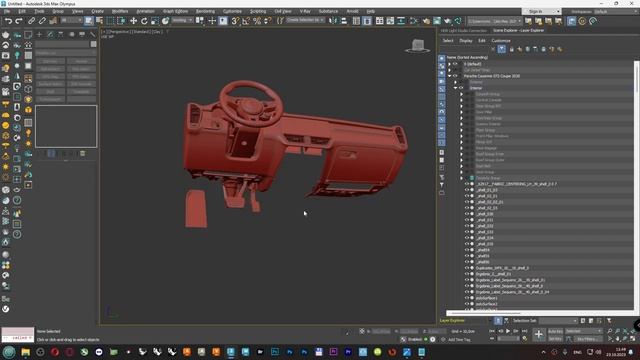Click the Set Key button
640x360 pixels.
pos(555,339)
